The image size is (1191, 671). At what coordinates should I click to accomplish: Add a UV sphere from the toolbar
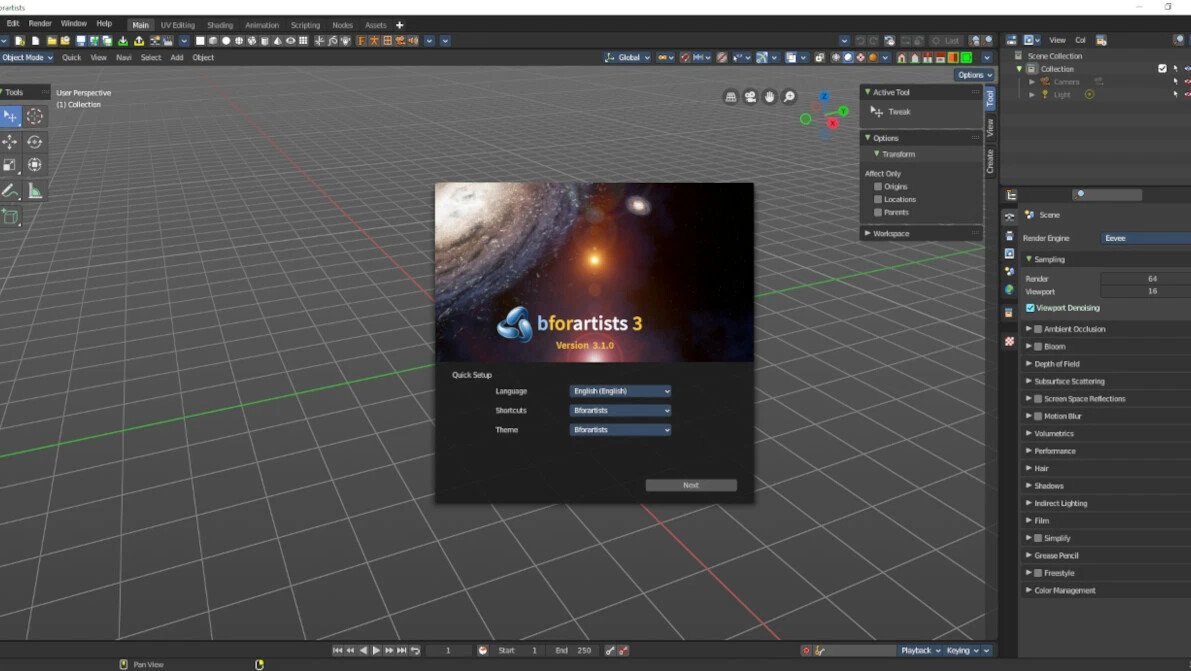[239, 41]
